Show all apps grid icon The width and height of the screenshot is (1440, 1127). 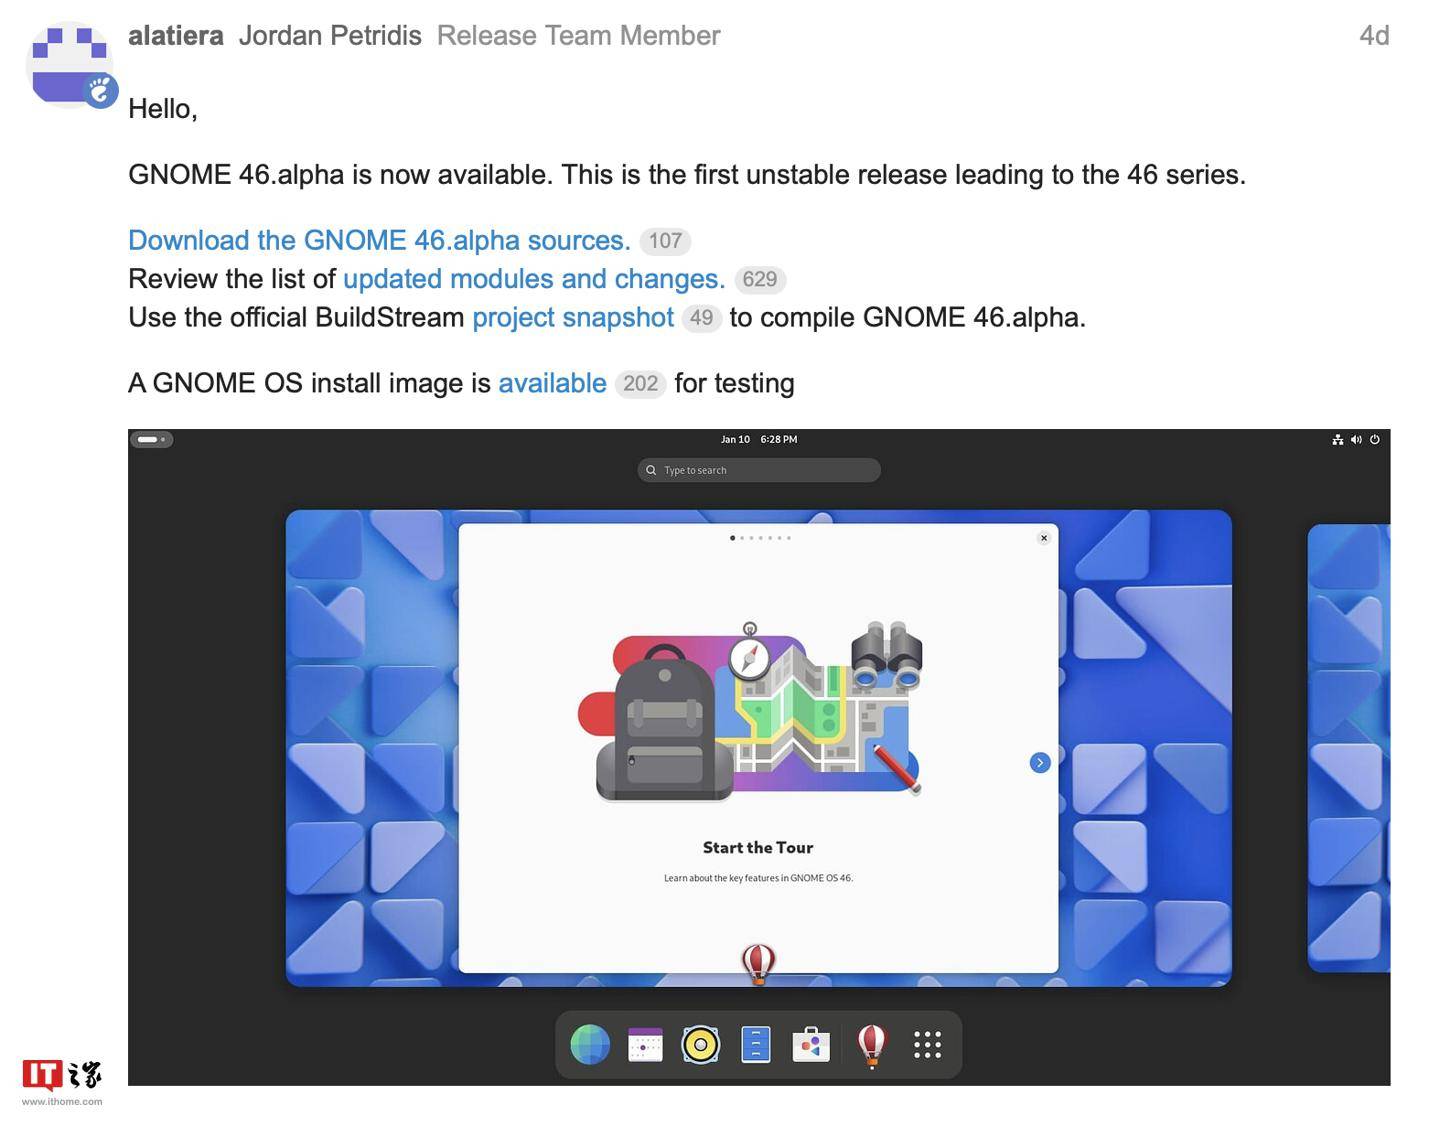(x=927, y=1045)
